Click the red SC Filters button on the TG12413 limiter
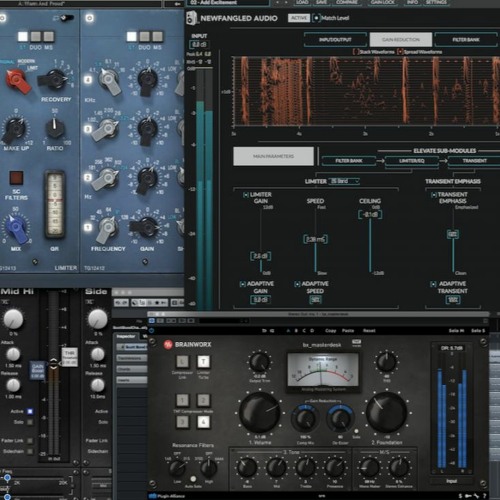The image size is (500, 500). (16, 178)
